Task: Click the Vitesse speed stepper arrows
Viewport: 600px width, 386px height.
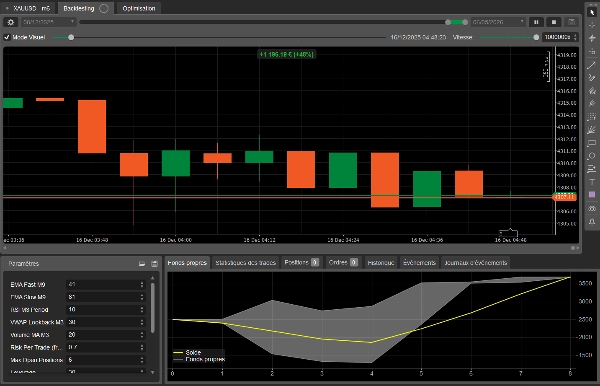Action: point(575,37)
